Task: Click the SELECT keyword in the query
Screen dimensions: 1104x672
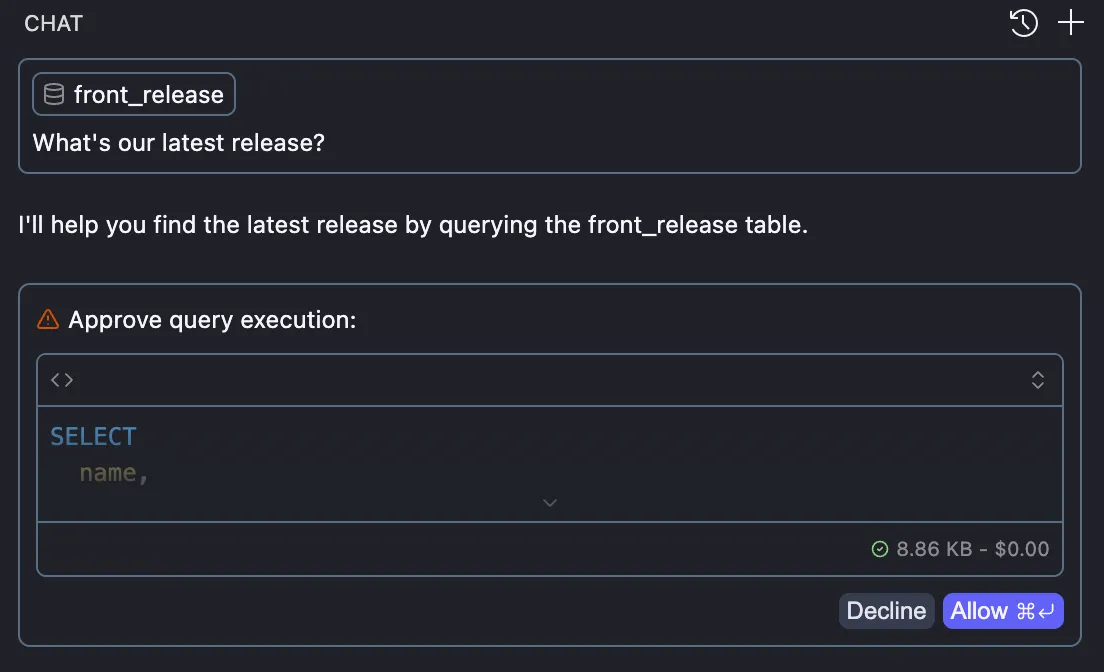Action: pyautogui.click(x=93, y=437)
